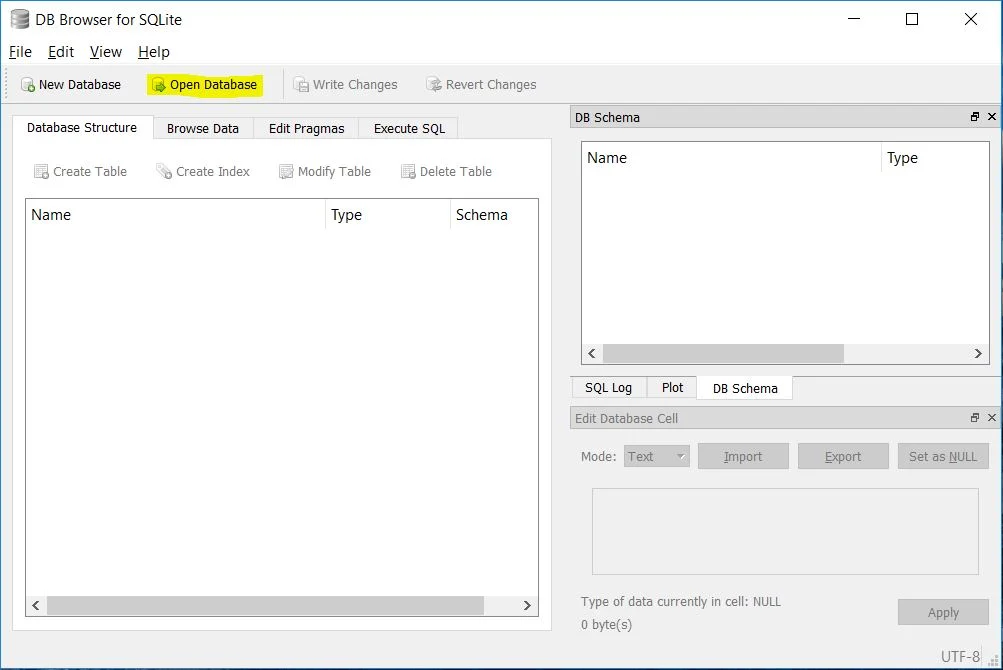Click inside the cell editor text area
The width and height of the screenshot is (1003, 670).
coord(785,532)
